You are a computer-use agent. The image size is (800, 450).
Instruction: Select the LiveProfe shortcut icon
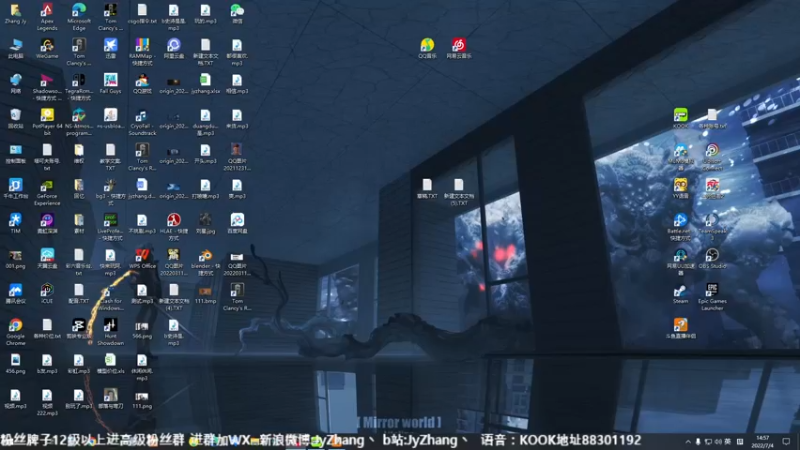click(110, 227)
